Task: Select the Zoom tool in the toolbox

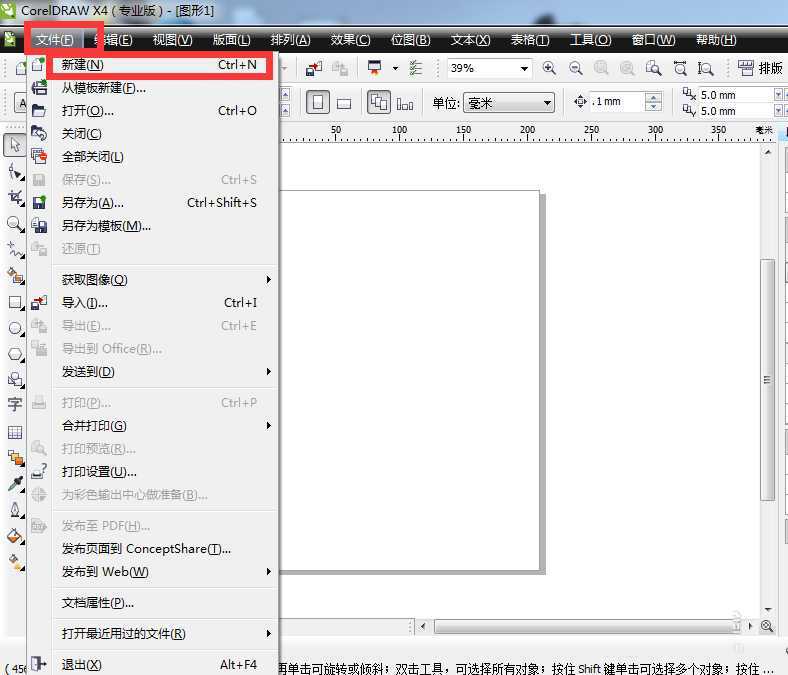Action: pyautogui.click(x=15, y=224)
